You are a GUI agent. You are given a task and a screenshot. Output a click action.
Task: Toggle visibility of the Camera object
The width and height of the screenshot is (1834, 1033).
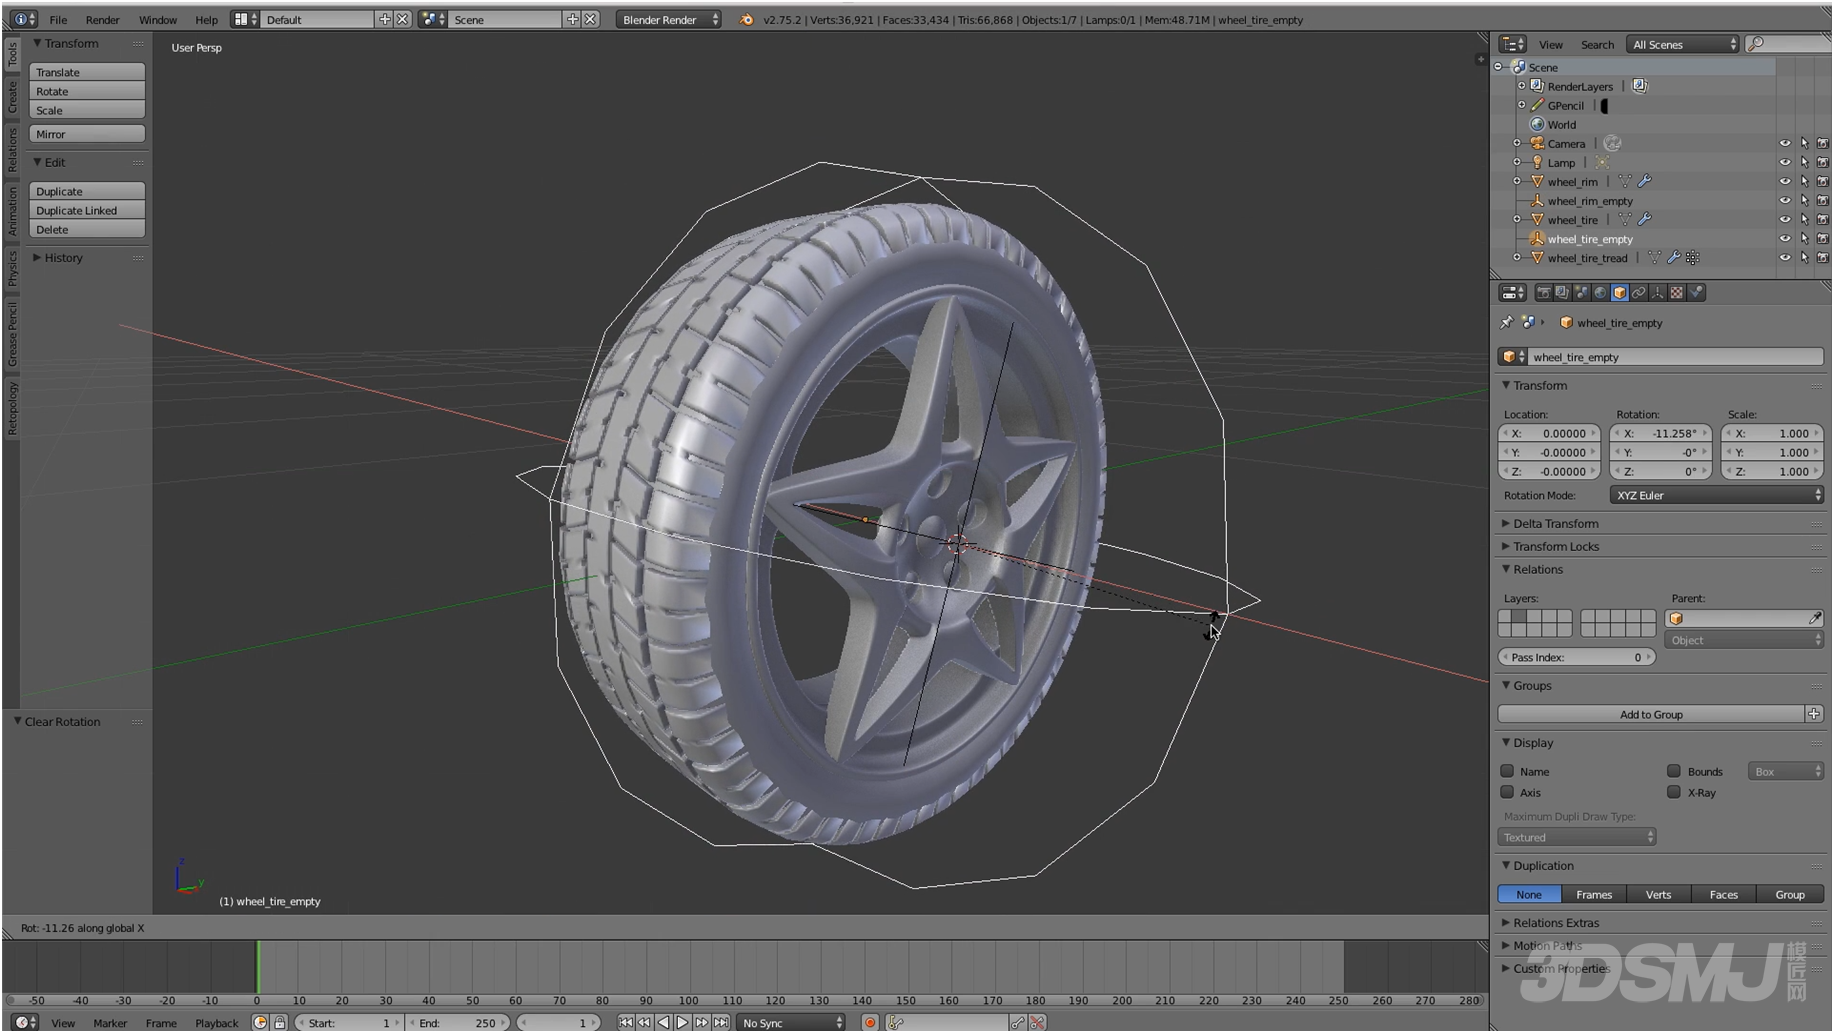[1784, 143]
